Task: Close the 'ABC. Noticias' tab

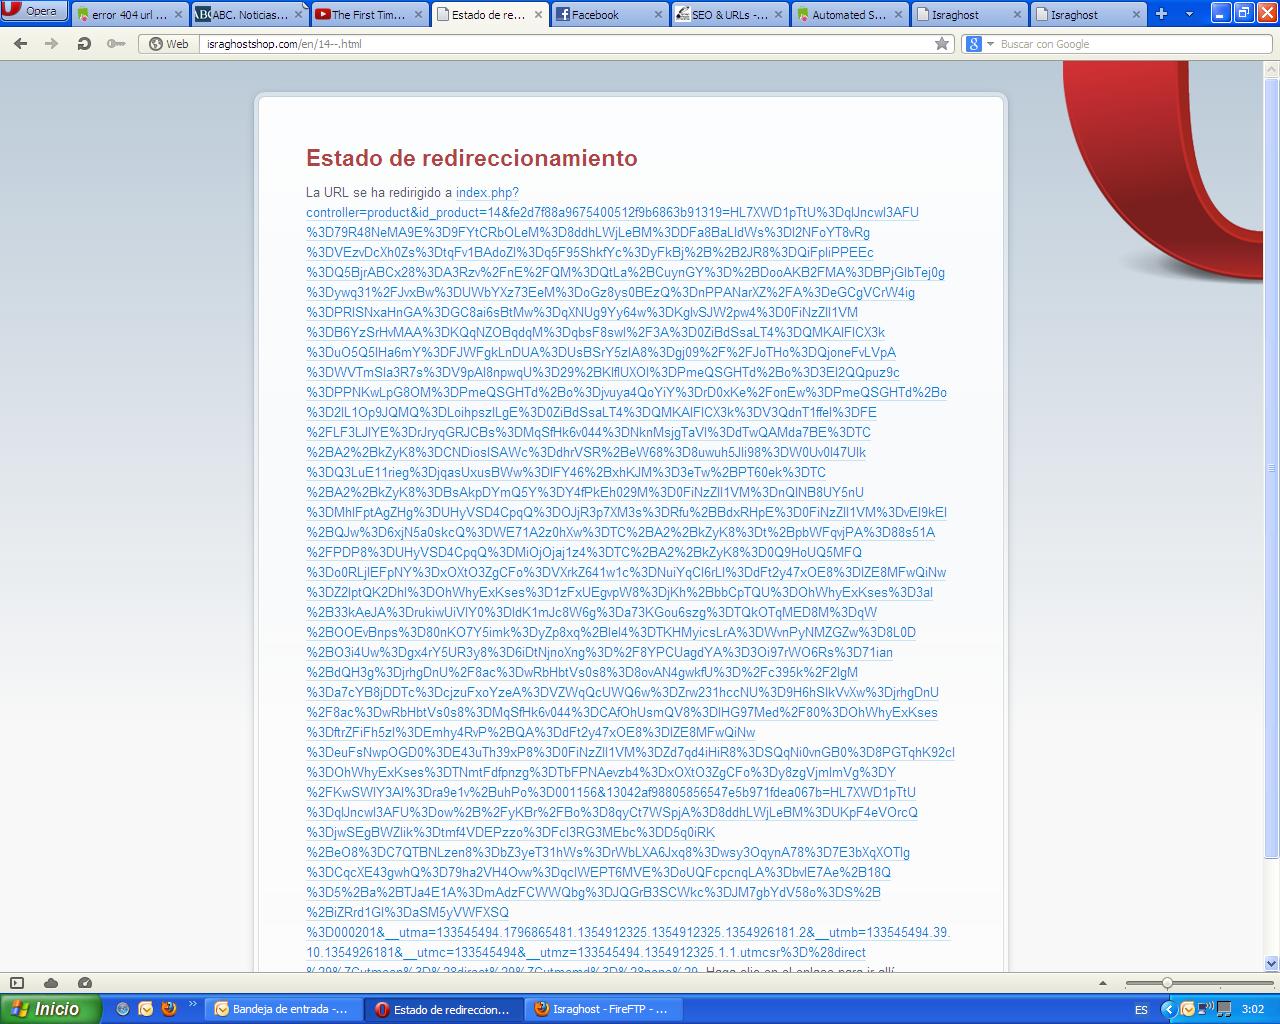Action: pos(298,15)
